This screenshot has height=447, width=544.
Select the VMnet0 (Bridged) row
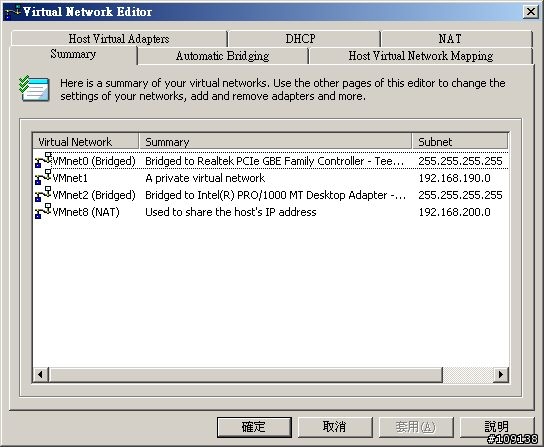click(x=271, y=161)
